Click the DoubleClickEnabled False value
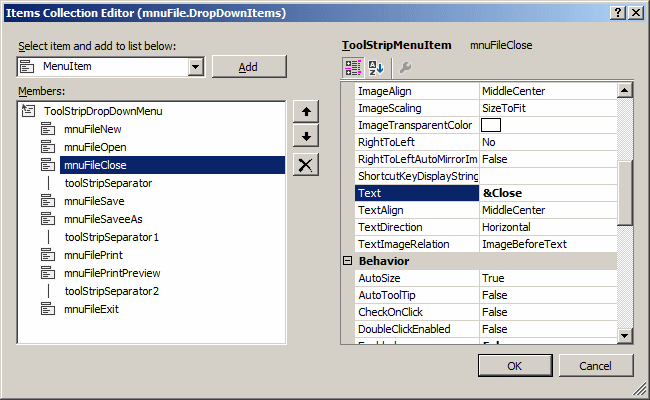650x400 pixels. [x=495, y=329]
